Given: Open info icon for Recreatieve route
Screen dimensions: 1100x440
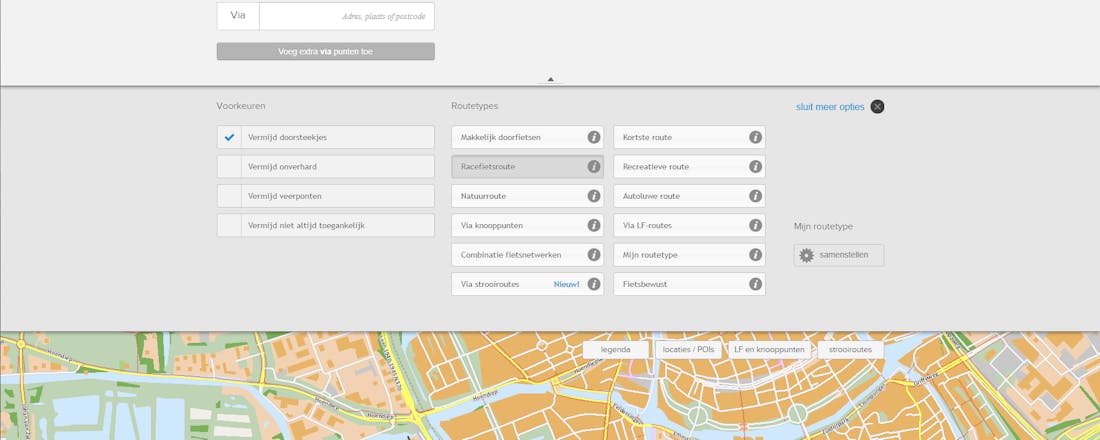Looking at the screenshot, I should pos(755,167).
